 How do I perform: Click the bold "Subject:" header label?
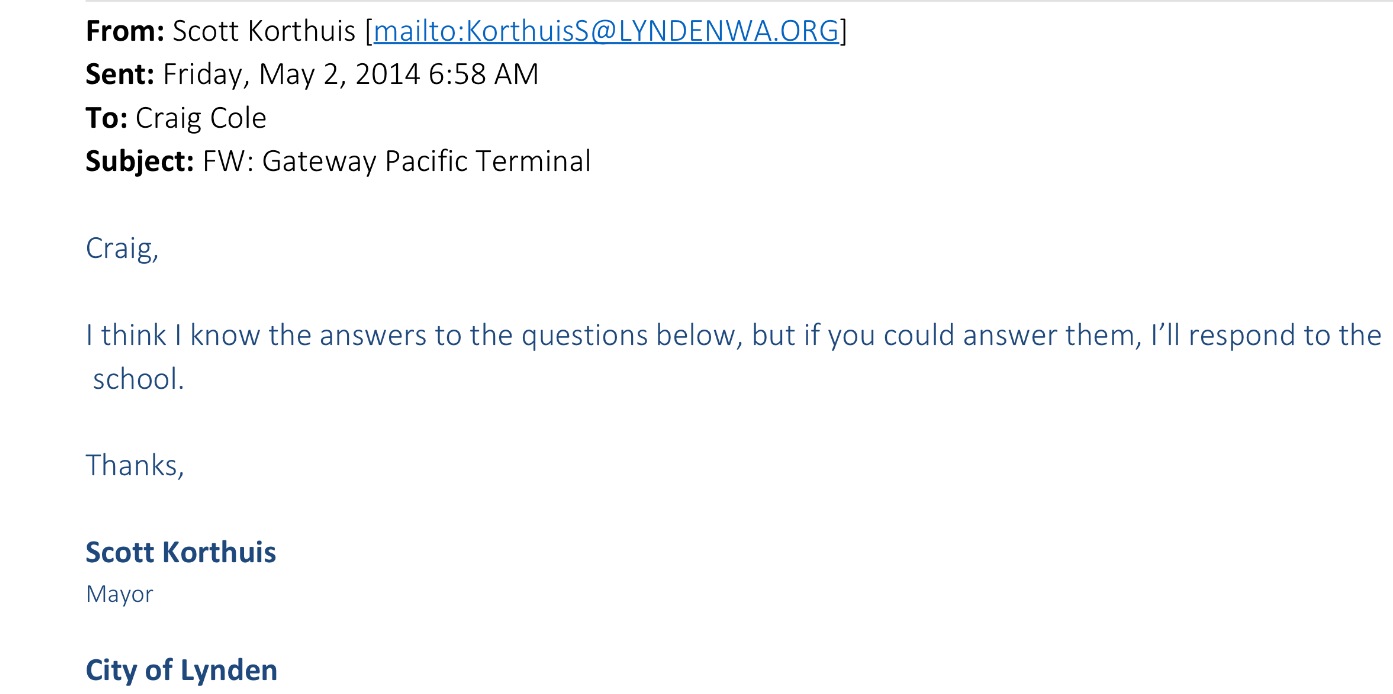(140, 161)
